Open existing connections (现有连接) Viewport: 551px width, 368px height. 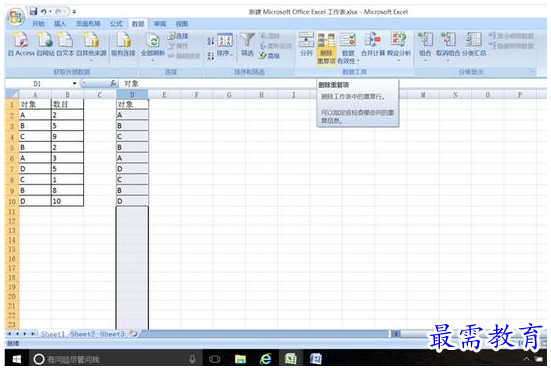click(123, 44)
